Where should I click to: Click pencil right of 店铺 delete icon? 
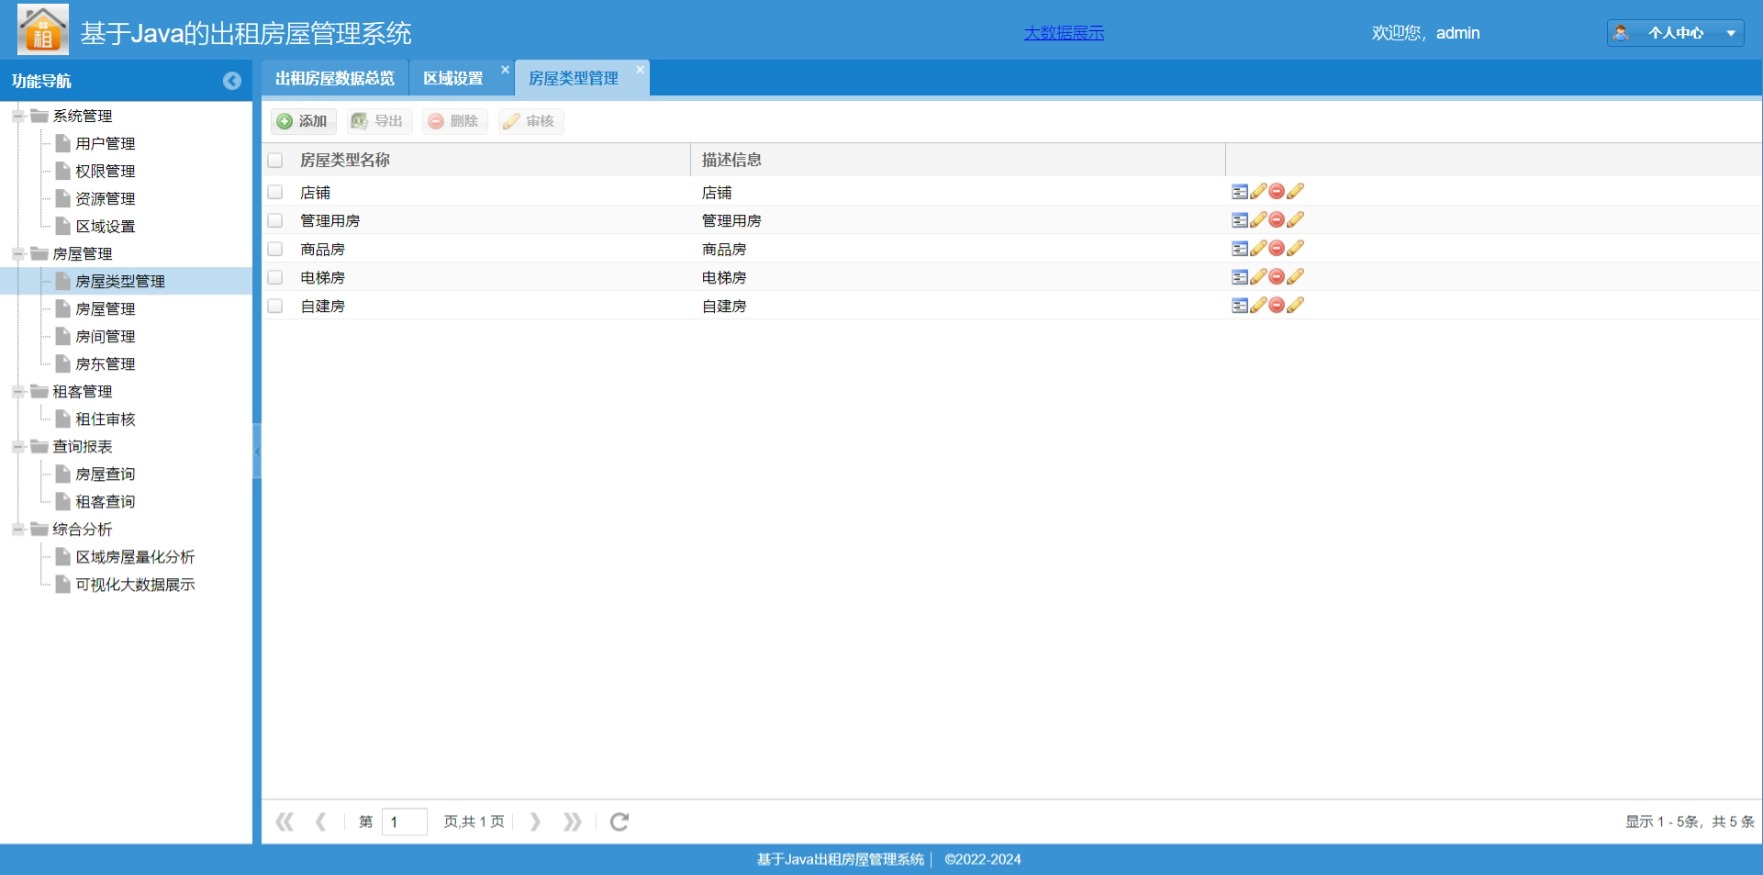(1295, 191)
